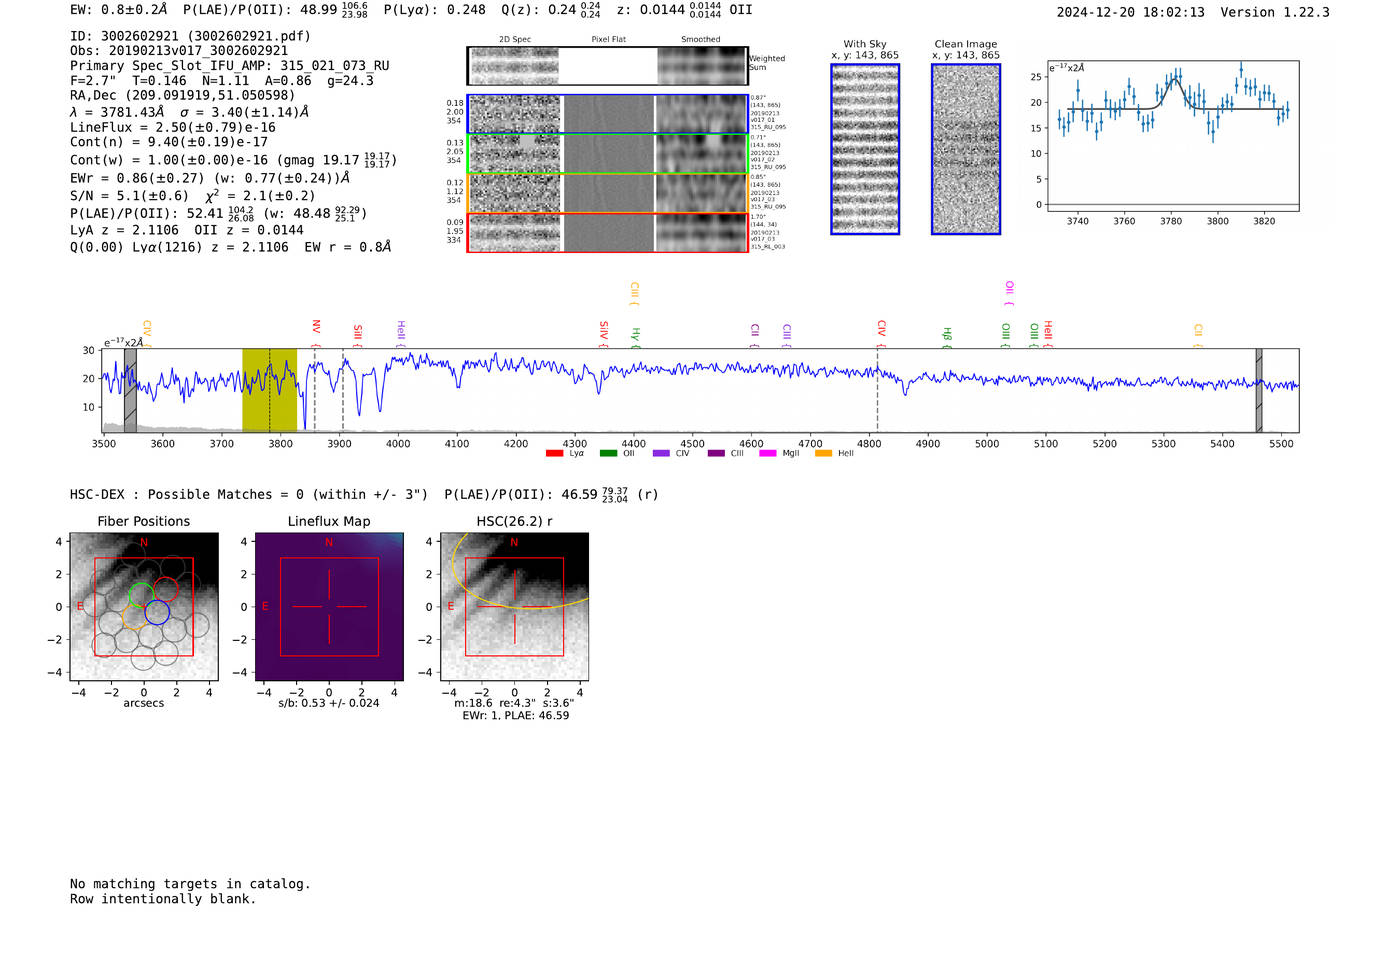Screen dimensions: 1400x953
Task: Click "No matching targets in catalog." text
Action: 190,884
